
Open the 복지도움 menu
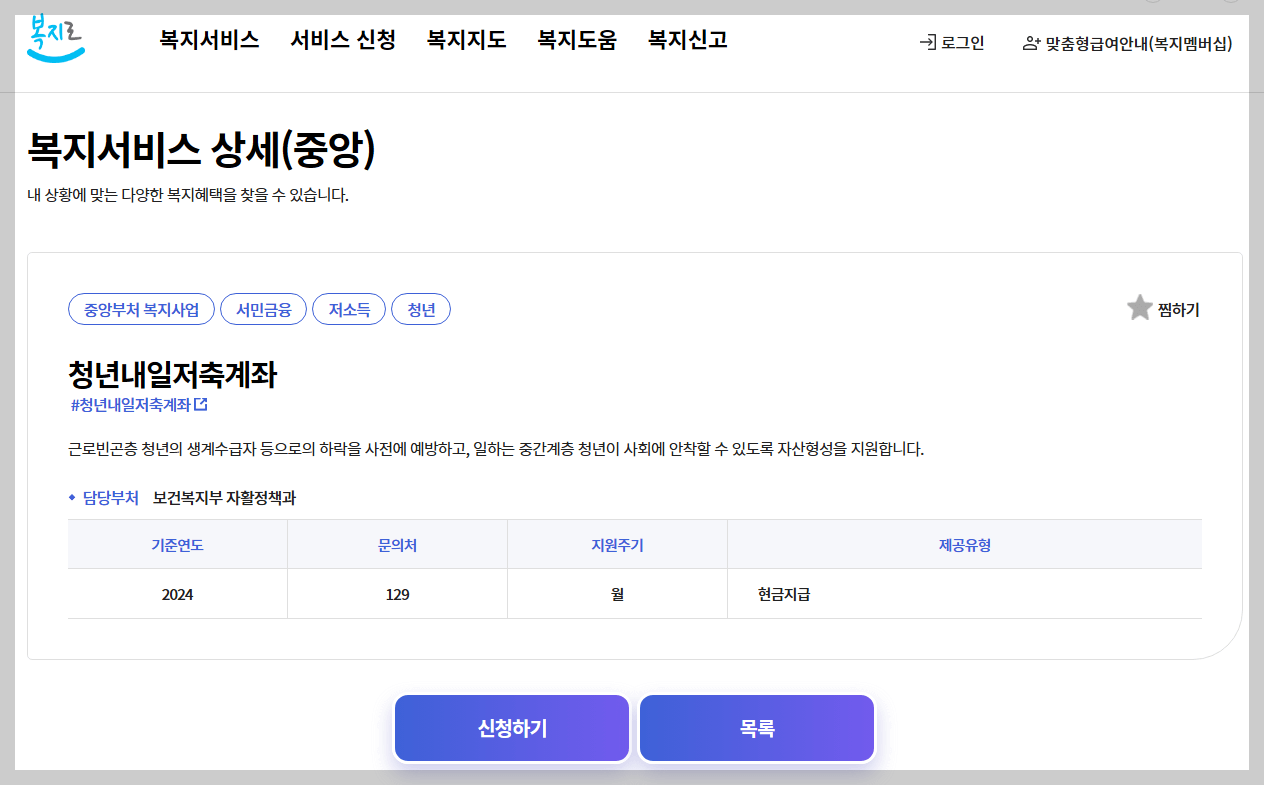point(575,41)
